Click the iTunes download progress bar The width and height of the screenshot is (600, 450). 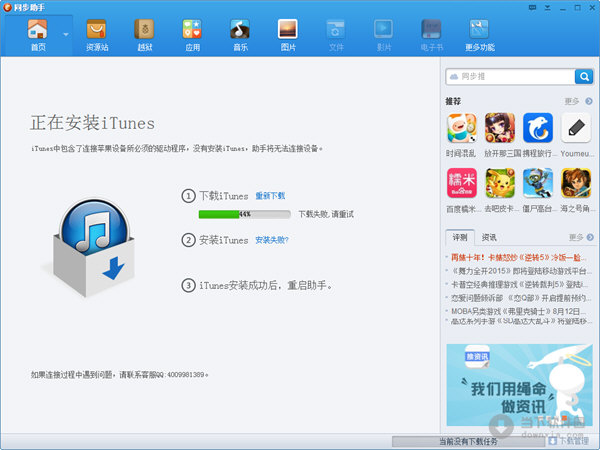coord(245,214)
